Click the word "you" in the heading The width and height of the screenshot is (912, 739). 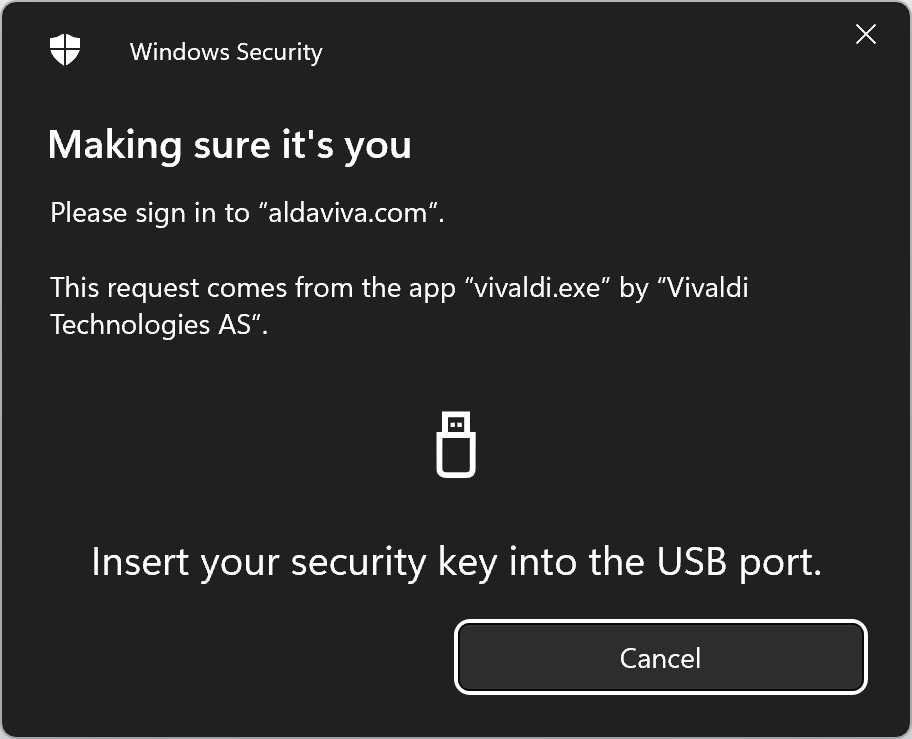(x=378, y=148)
